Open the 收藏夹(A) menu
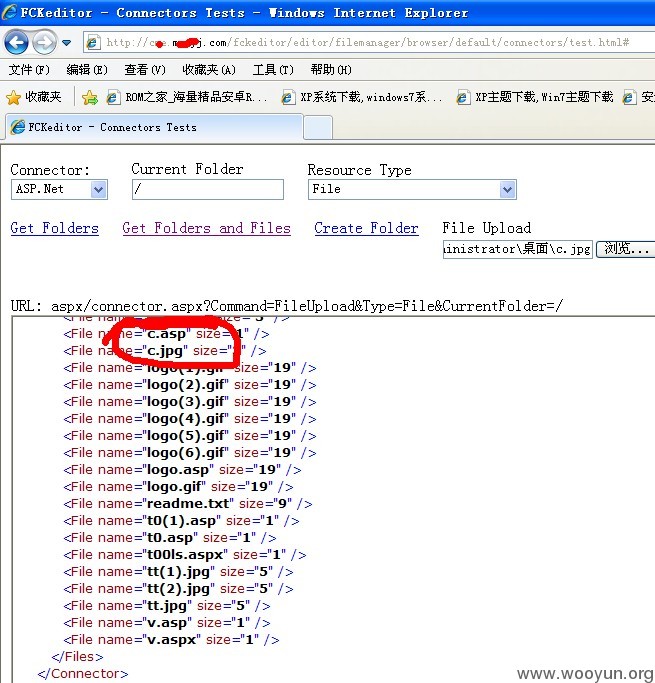 tap(209, 70)
